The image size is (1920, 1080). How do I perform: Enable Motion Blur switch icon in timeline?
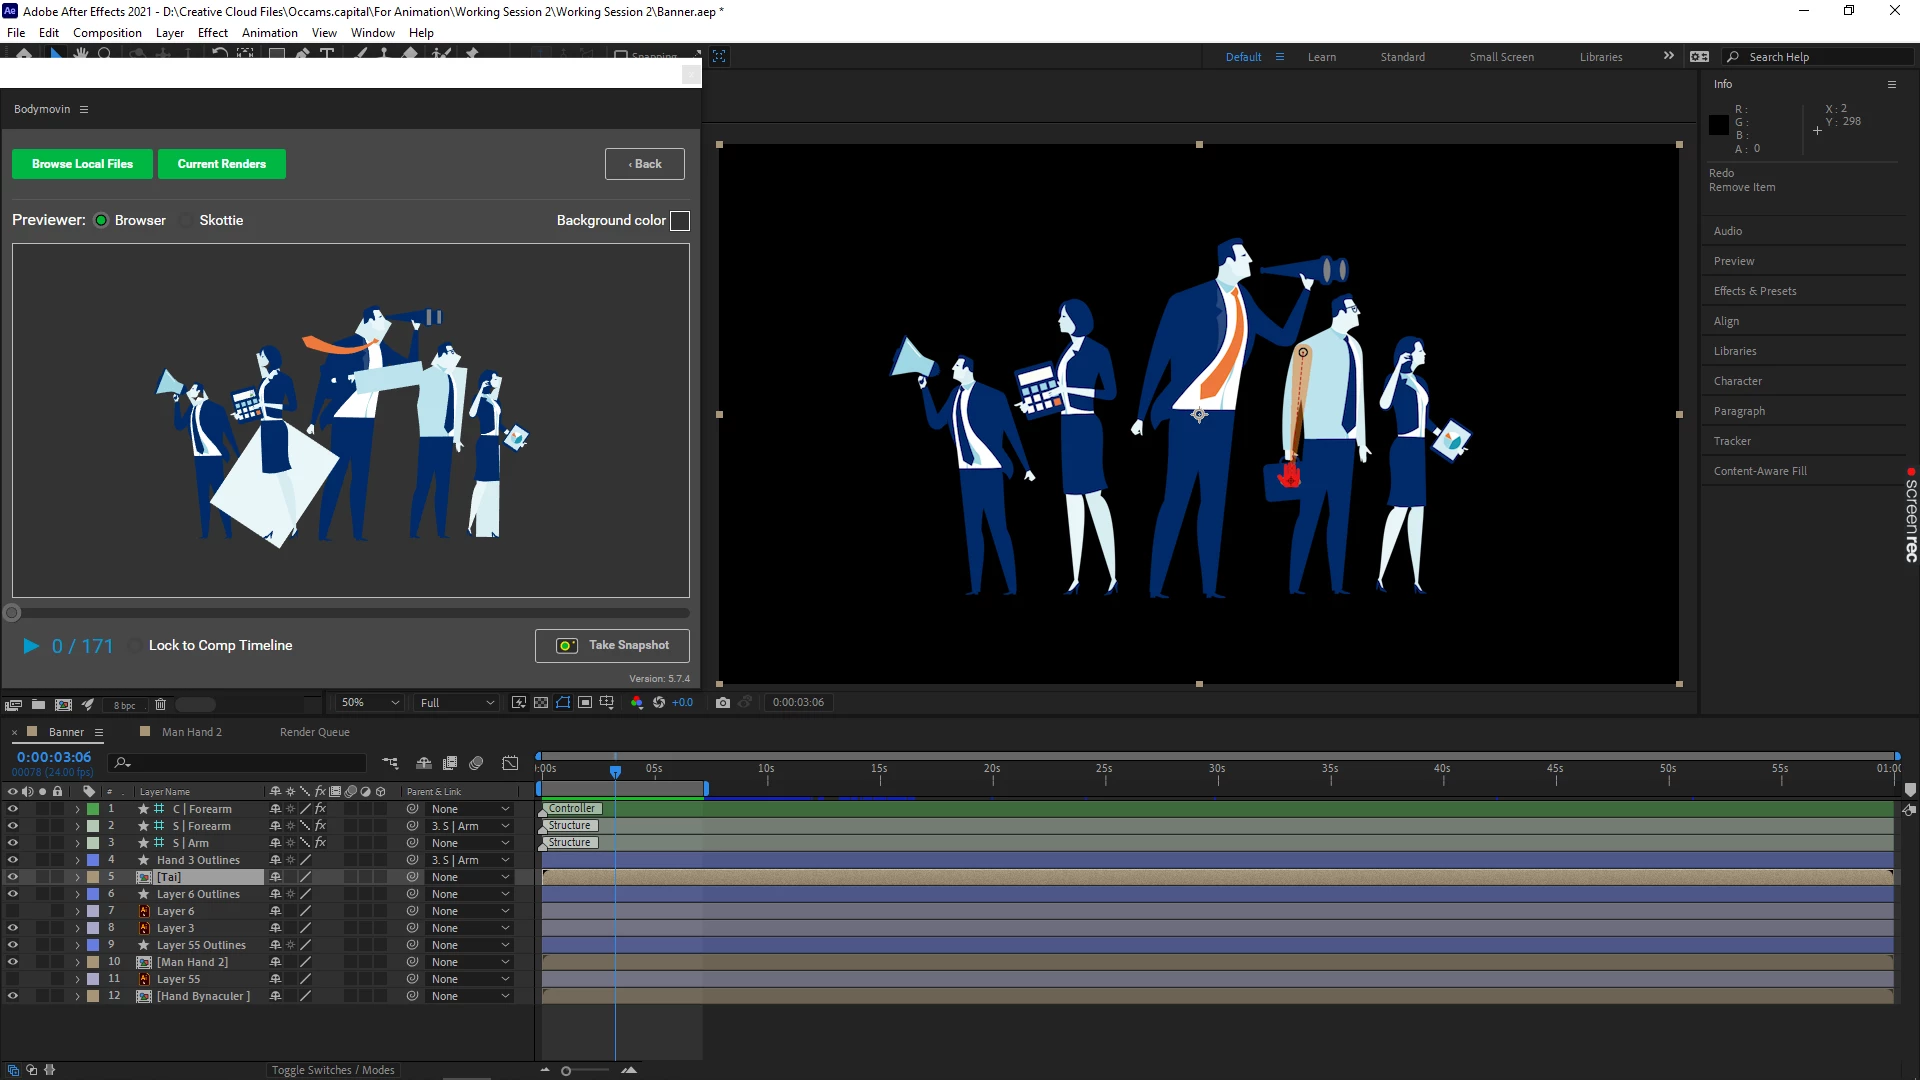pyautogui.click(x=476, y=763)
